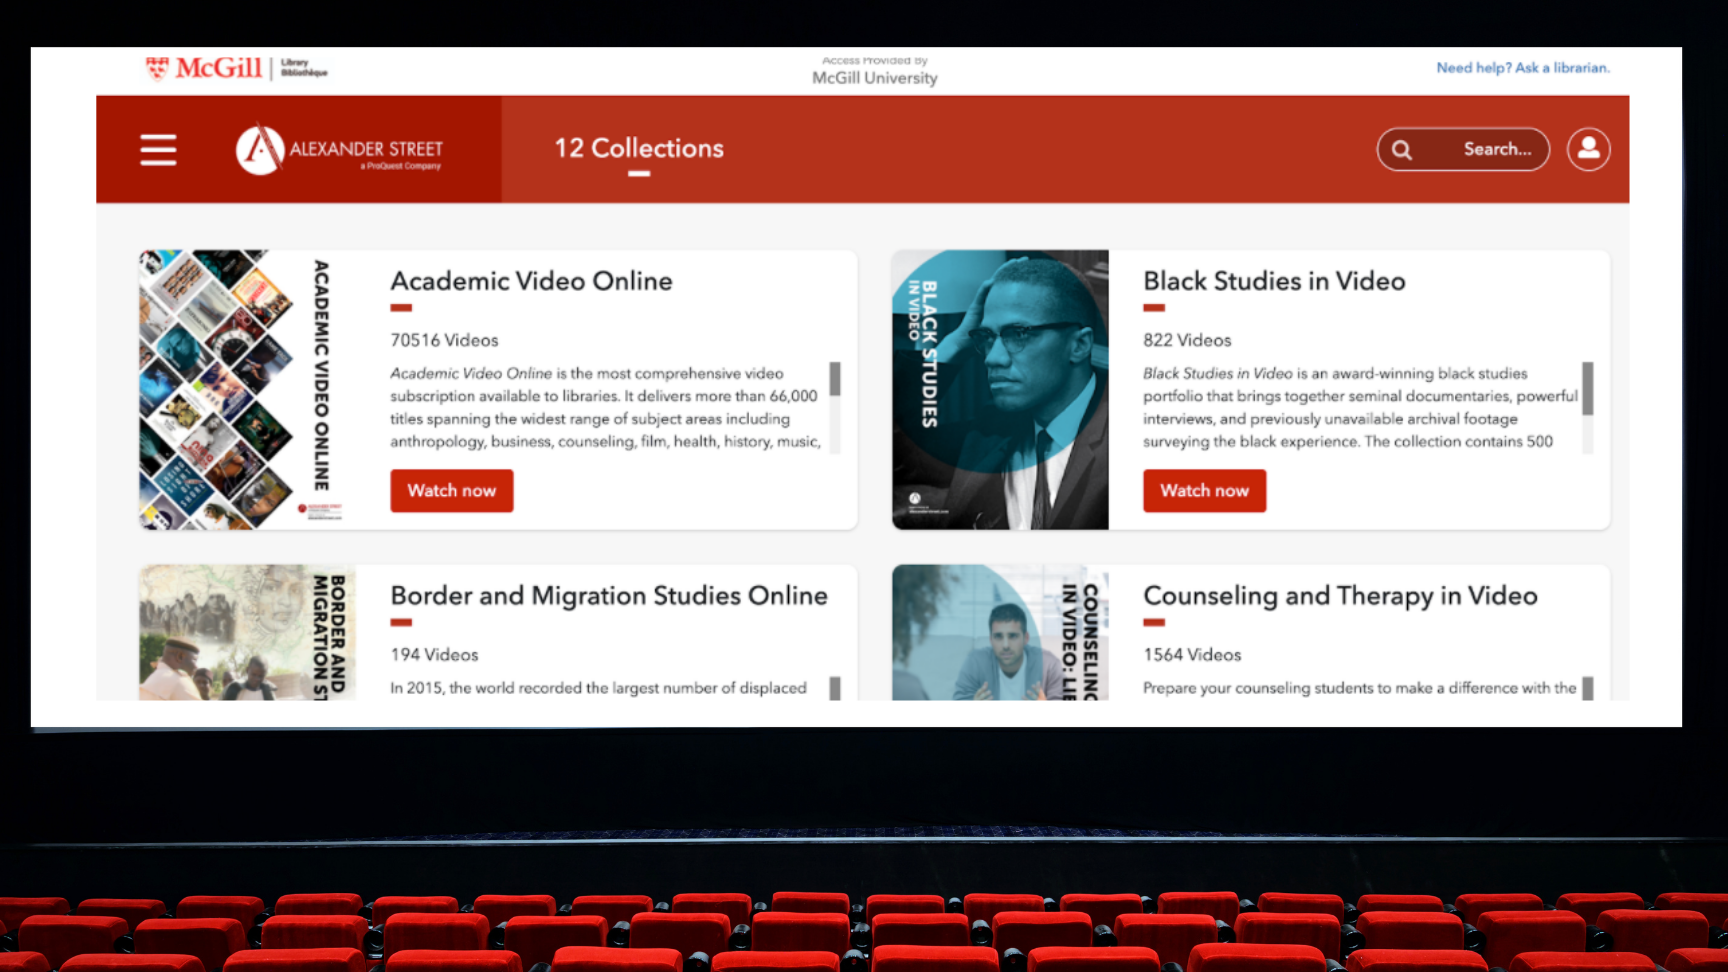Select the 12 Collections tab
This screenshot has width=1728, height=972.
639,148
